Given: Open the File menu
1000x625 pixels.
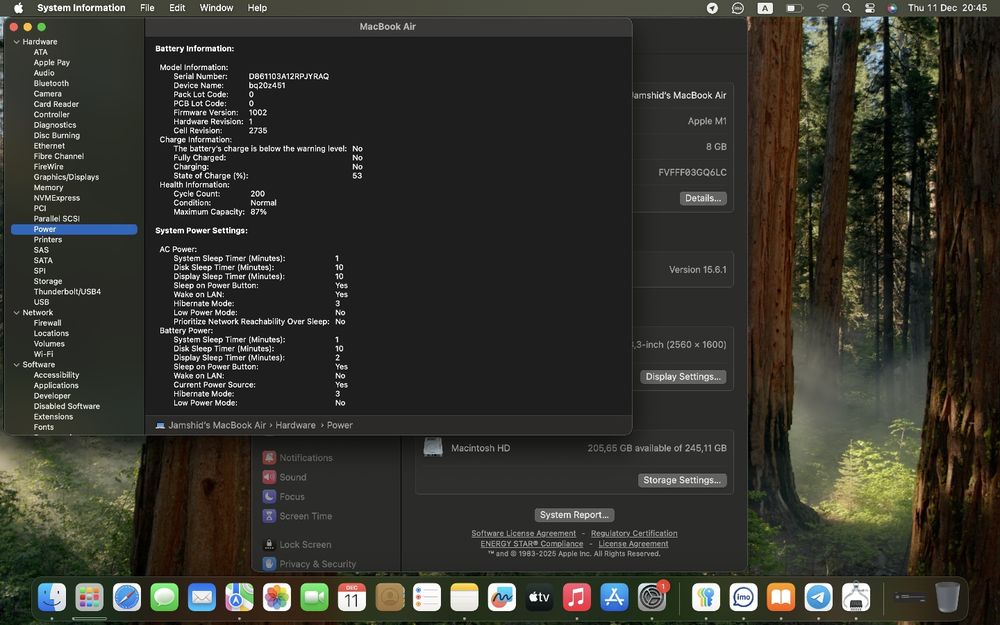Looking at the screenshot, I should (x=147, y=8).
